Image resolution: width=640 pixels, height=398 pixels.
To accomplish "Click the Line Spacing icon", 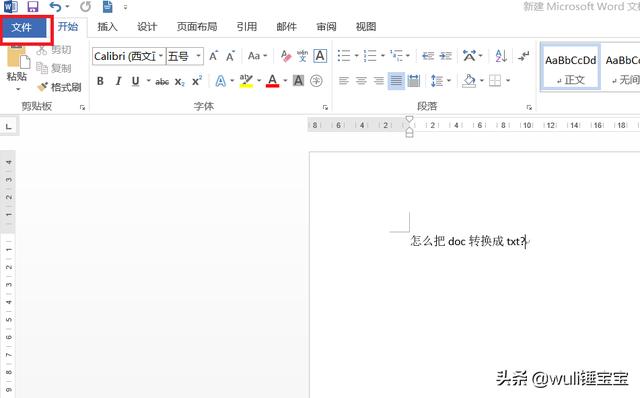I will (437, 81).
